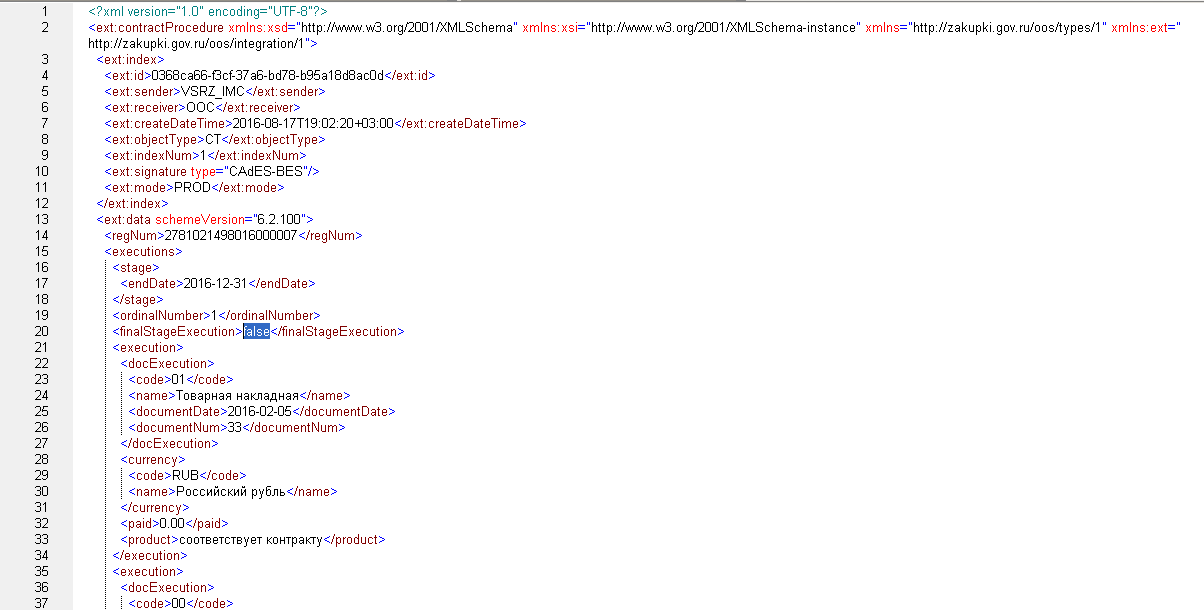Place cursor on sender value VSRZ_IMC
This screenshot has width=1204, height=610.
(213, 91)
